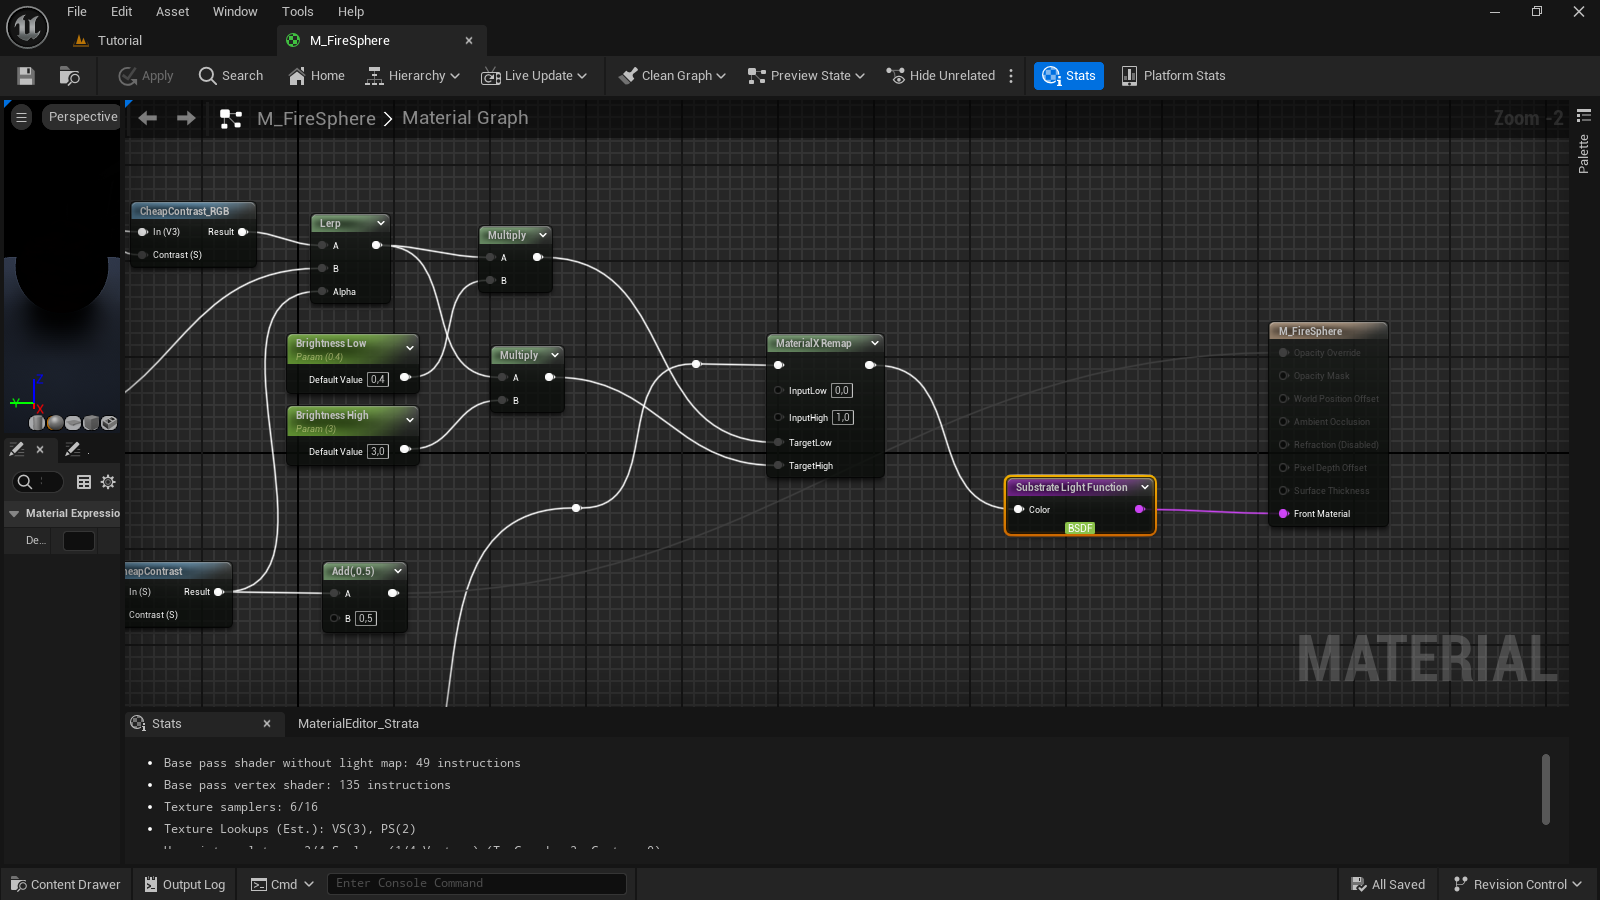Close the Stats panel tab
The image size is (1600, 900).
click(267, 724)
